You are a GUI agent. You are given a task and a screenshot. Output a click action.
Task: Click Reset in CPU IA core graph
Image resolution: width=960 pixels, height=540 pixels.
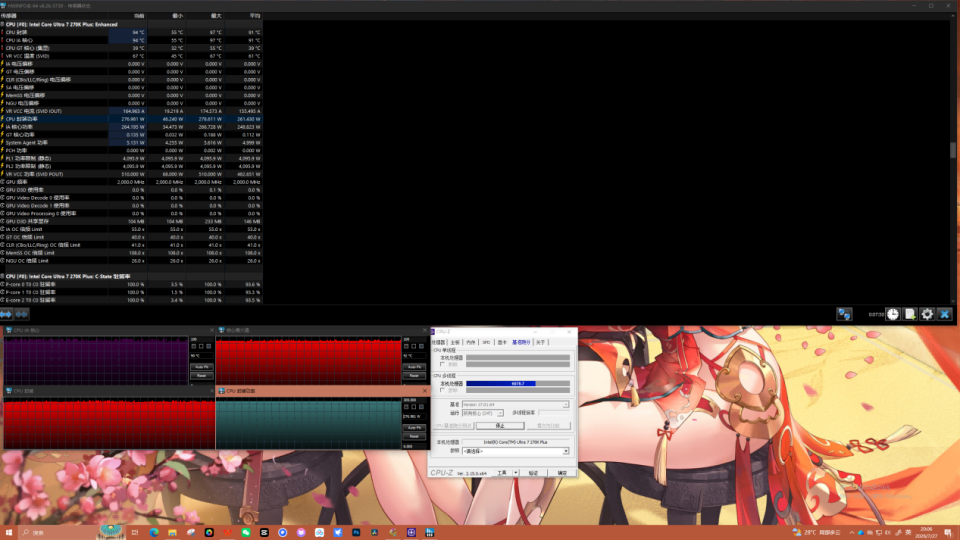[201, 375]
